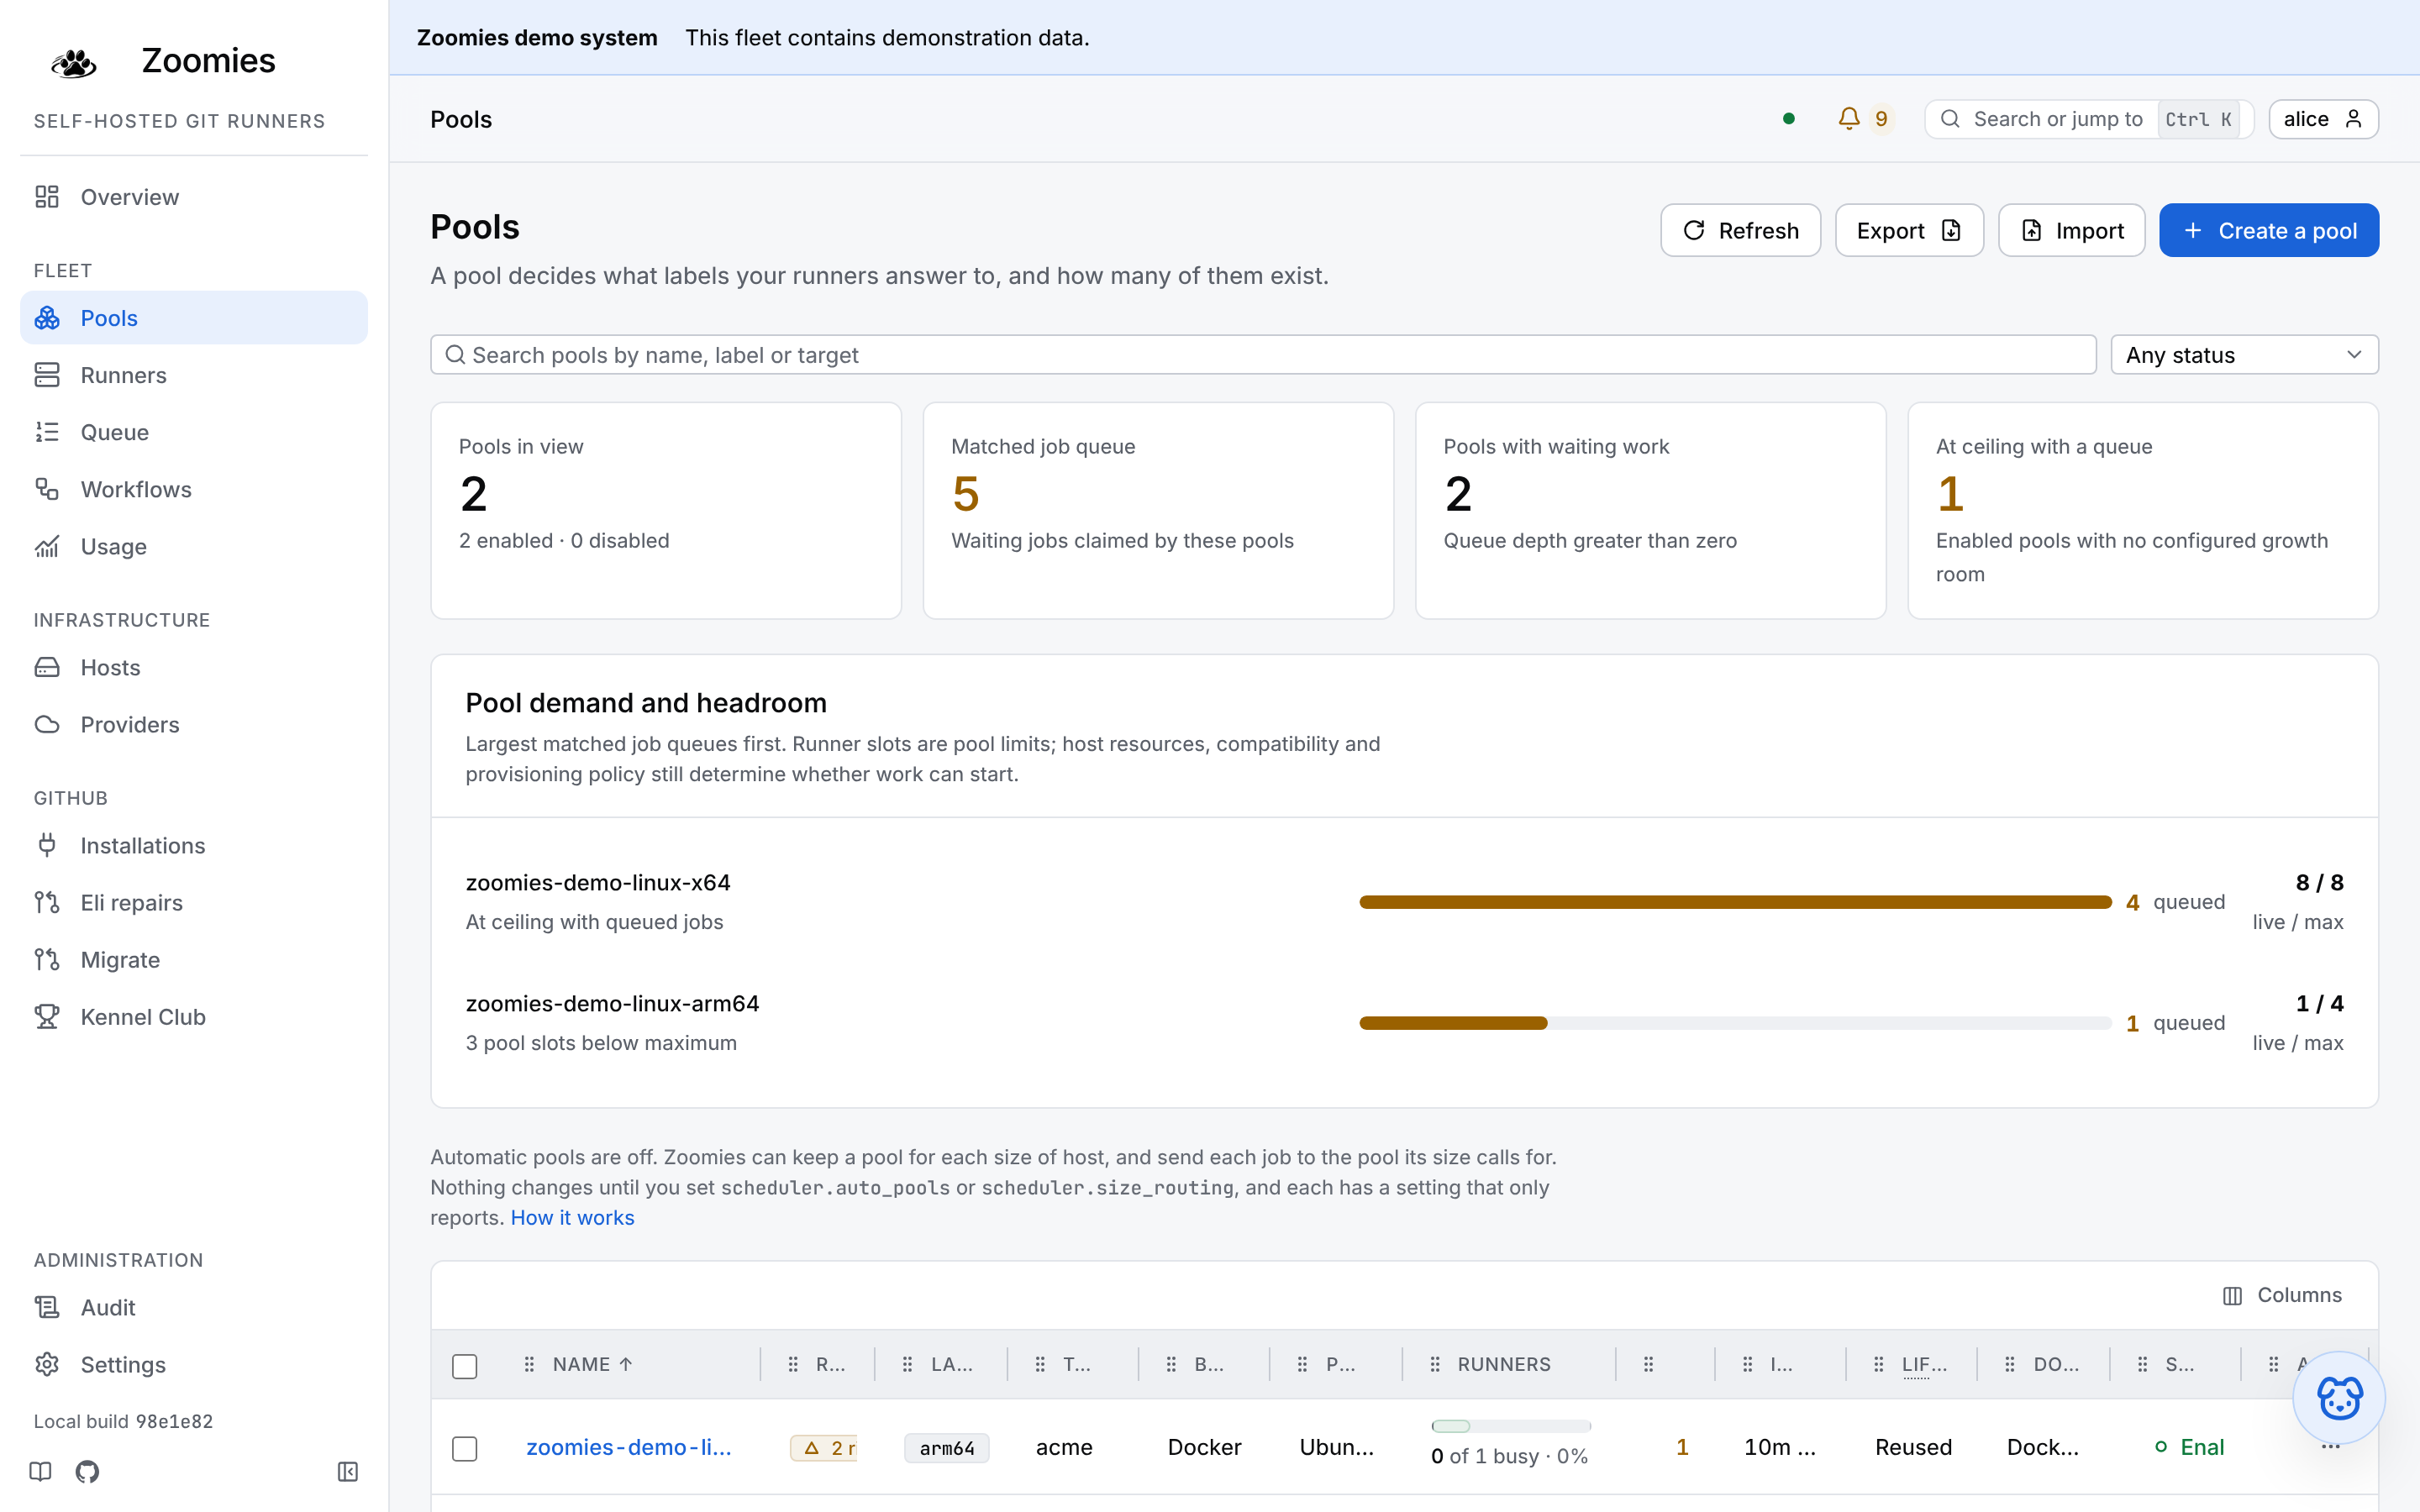Screen dimensions: 2420x1512
Task: Open the zoomies-demo-li... pool link
Action: 629,1447
